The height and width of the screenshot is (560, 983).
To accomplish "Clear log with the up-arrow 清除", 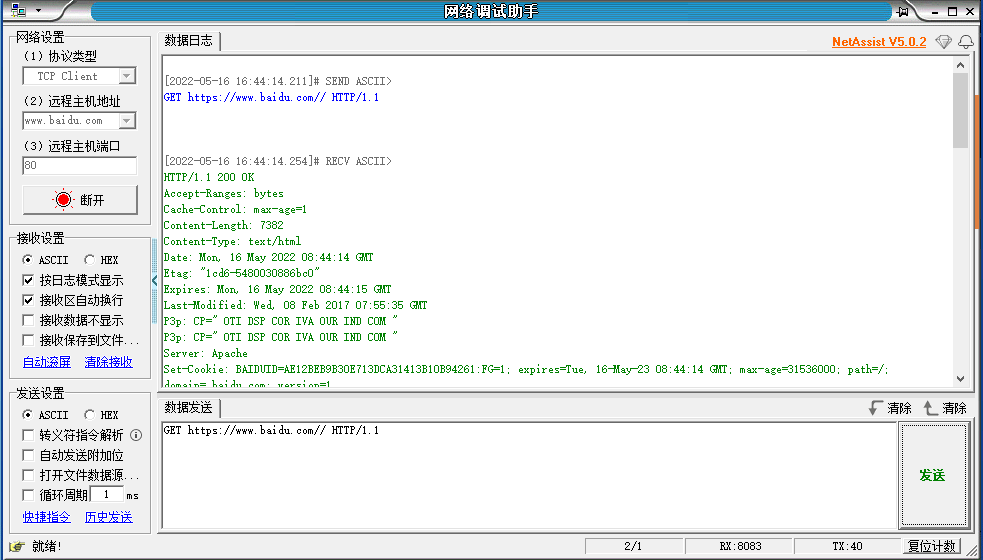I will pos(944,408).
